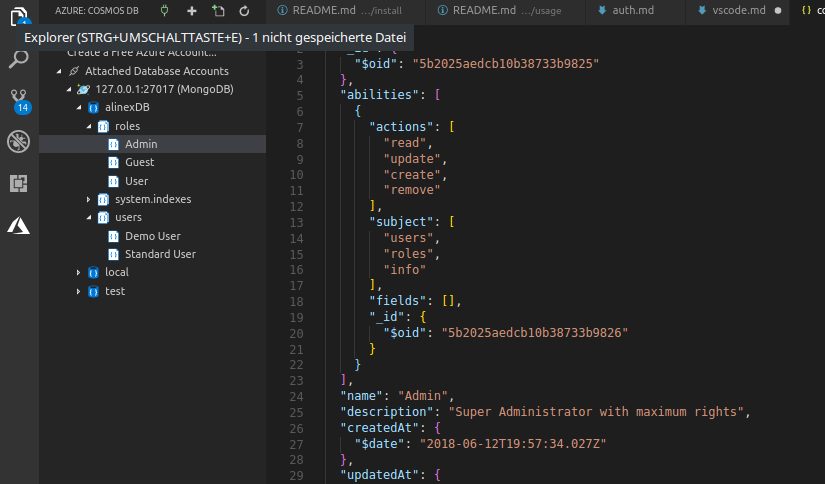The image size is (825, 484).
Task: Switch to vscode.md tab
Action: click(x=738, y=11)
